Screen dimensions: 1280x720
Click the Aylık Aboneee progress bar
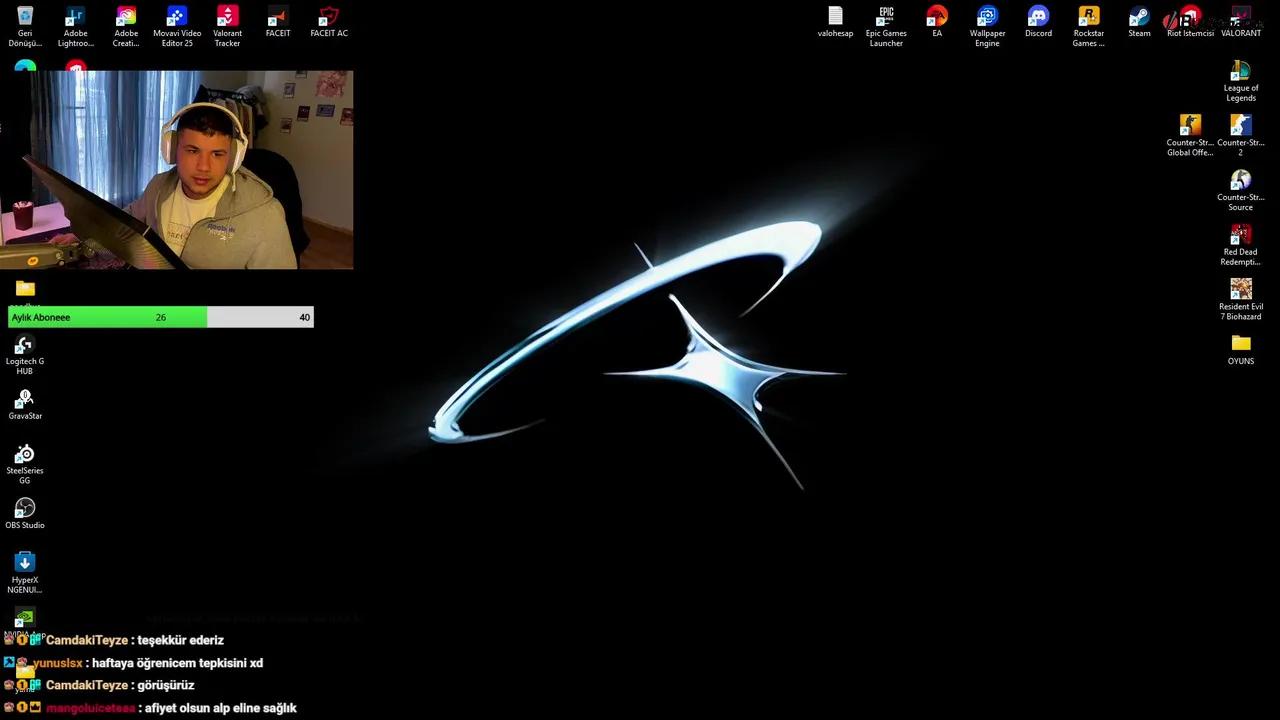[x=160, y=317]
